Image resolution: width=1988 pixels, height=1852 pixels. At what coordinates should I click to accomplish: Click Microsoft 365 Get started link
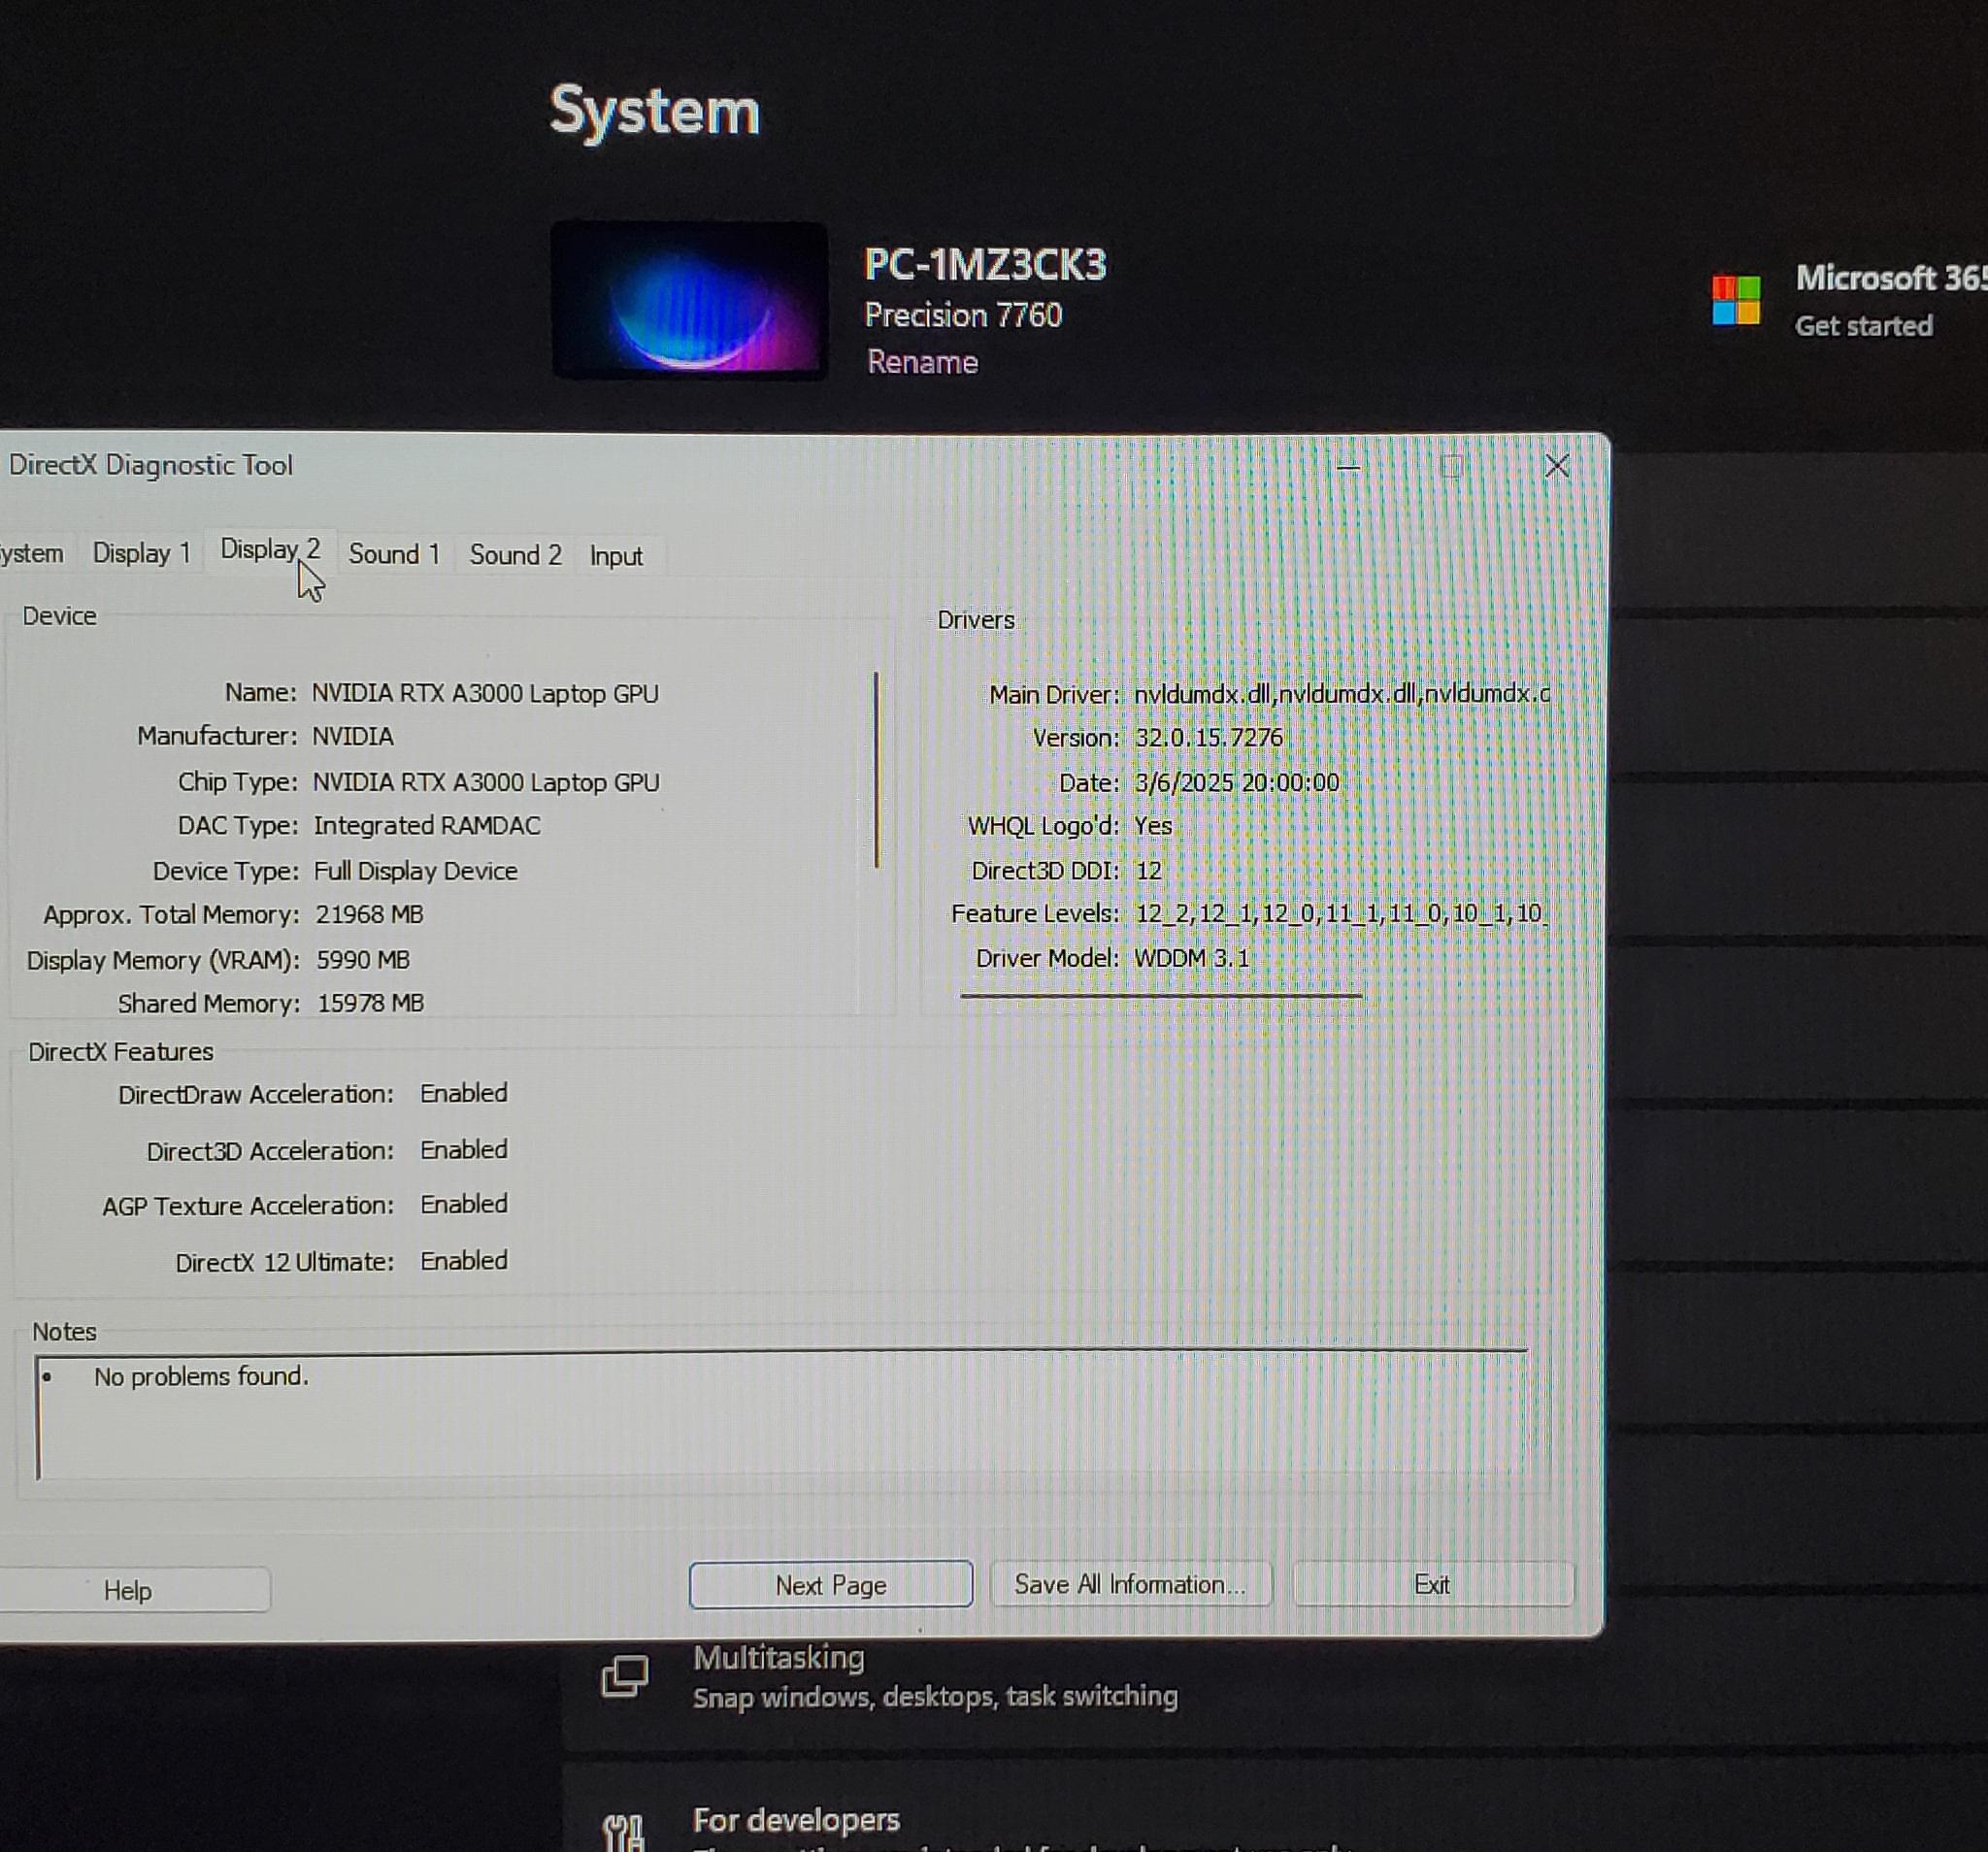(1863, 326)
